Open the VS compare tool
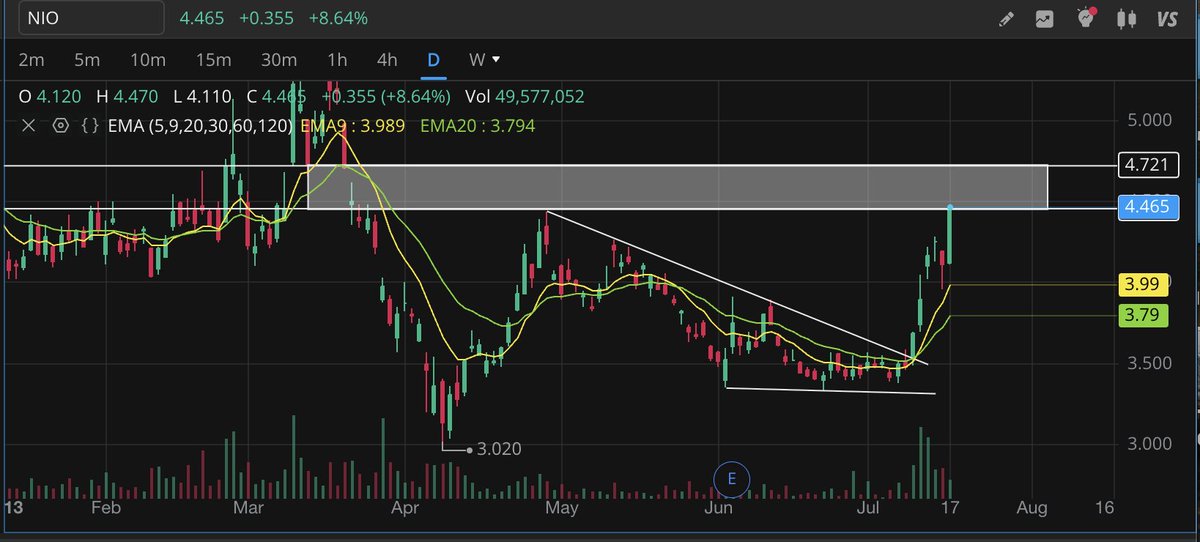 (1166, 18)
